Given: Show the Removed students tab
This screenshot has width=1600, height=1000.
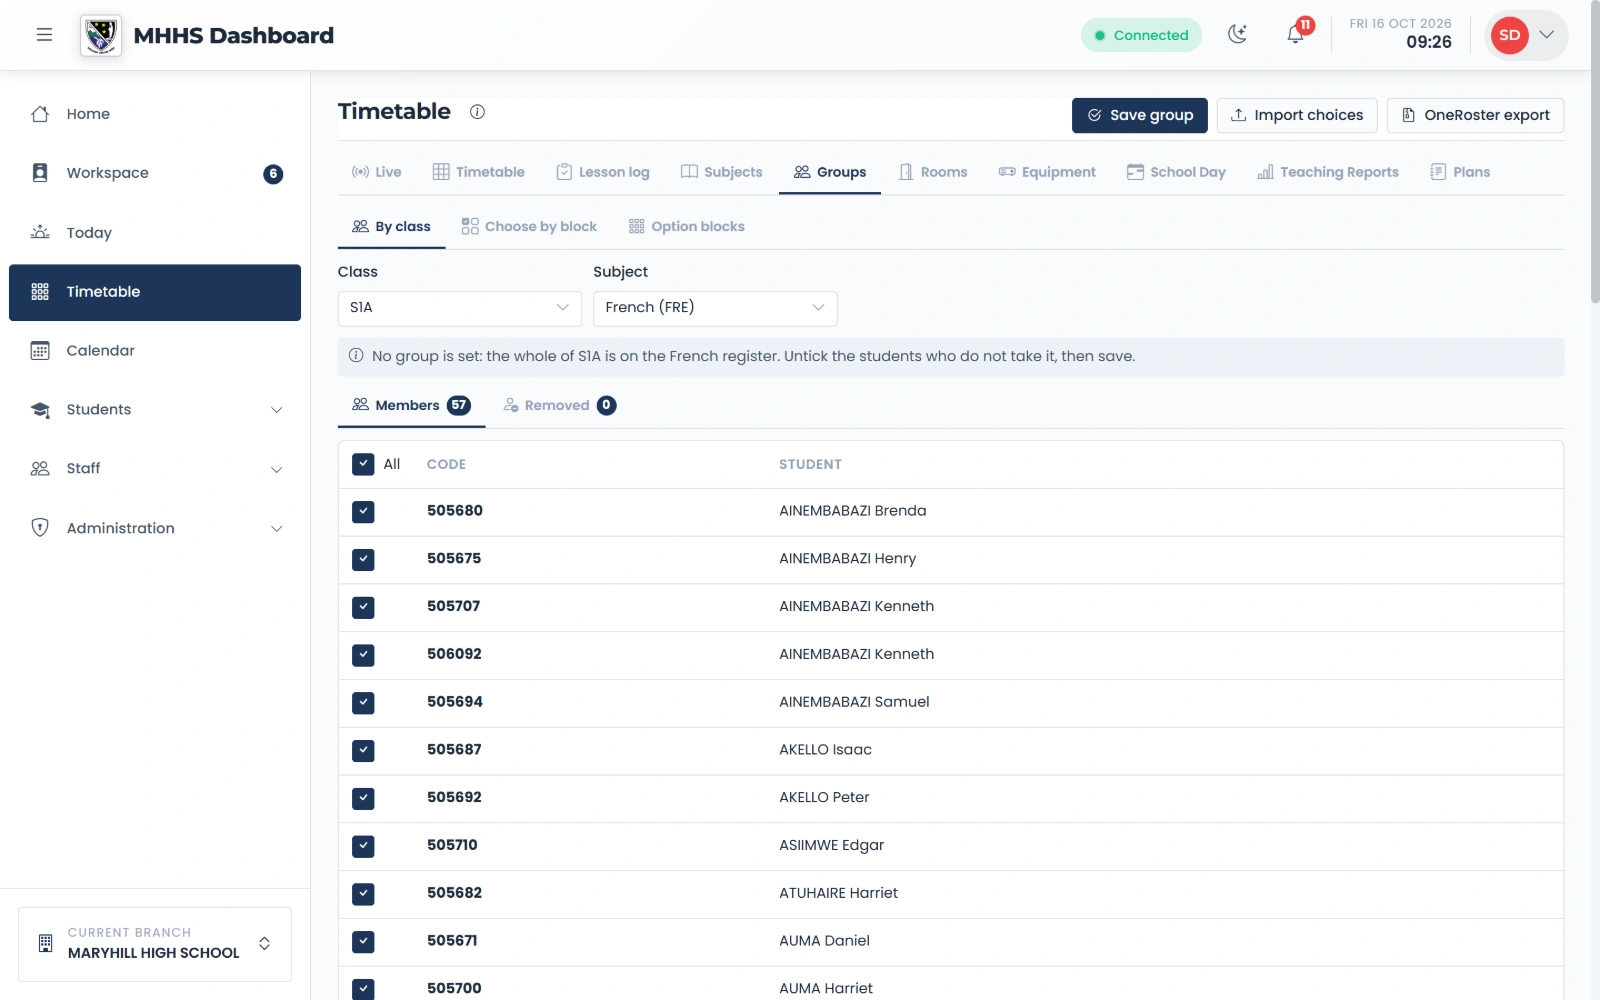Looking at the screenshot, I should [x=560, y=405].
